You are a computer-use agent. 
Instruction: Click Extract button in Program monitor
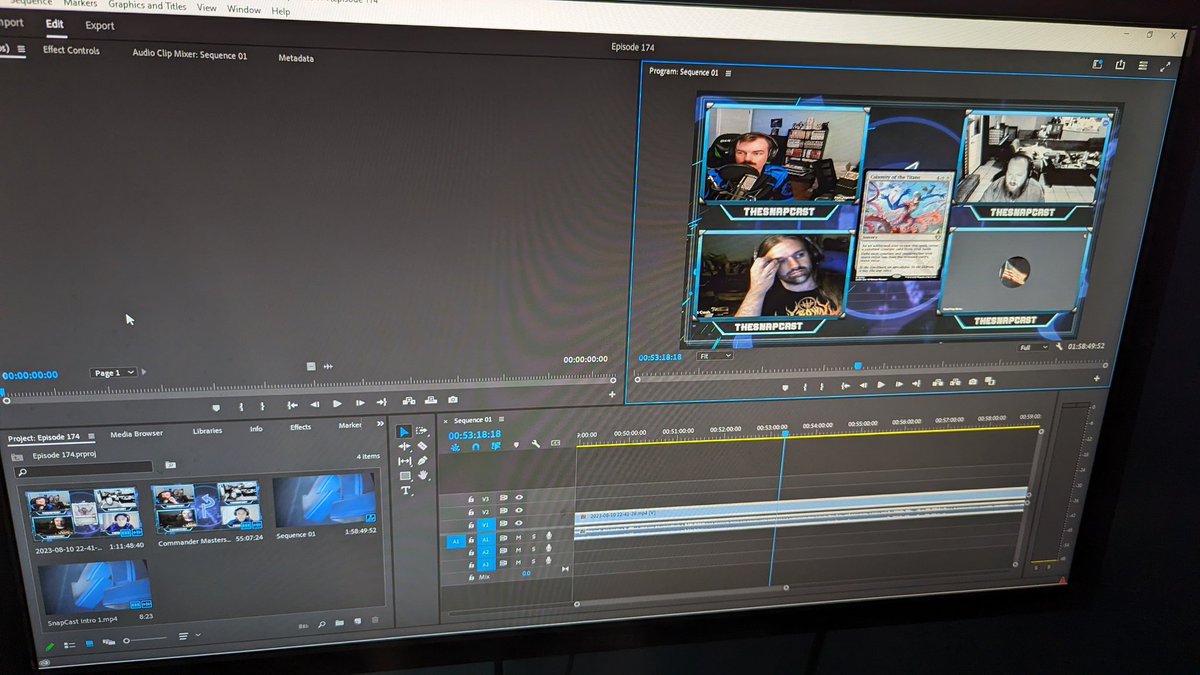pos(955,382)
